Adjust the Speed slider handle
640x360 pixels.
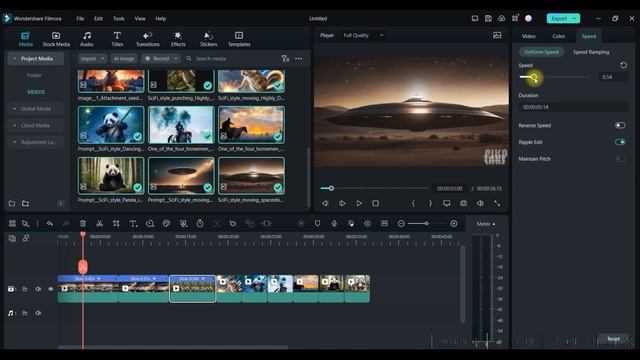pyautogui.click(x=534, y=77)
